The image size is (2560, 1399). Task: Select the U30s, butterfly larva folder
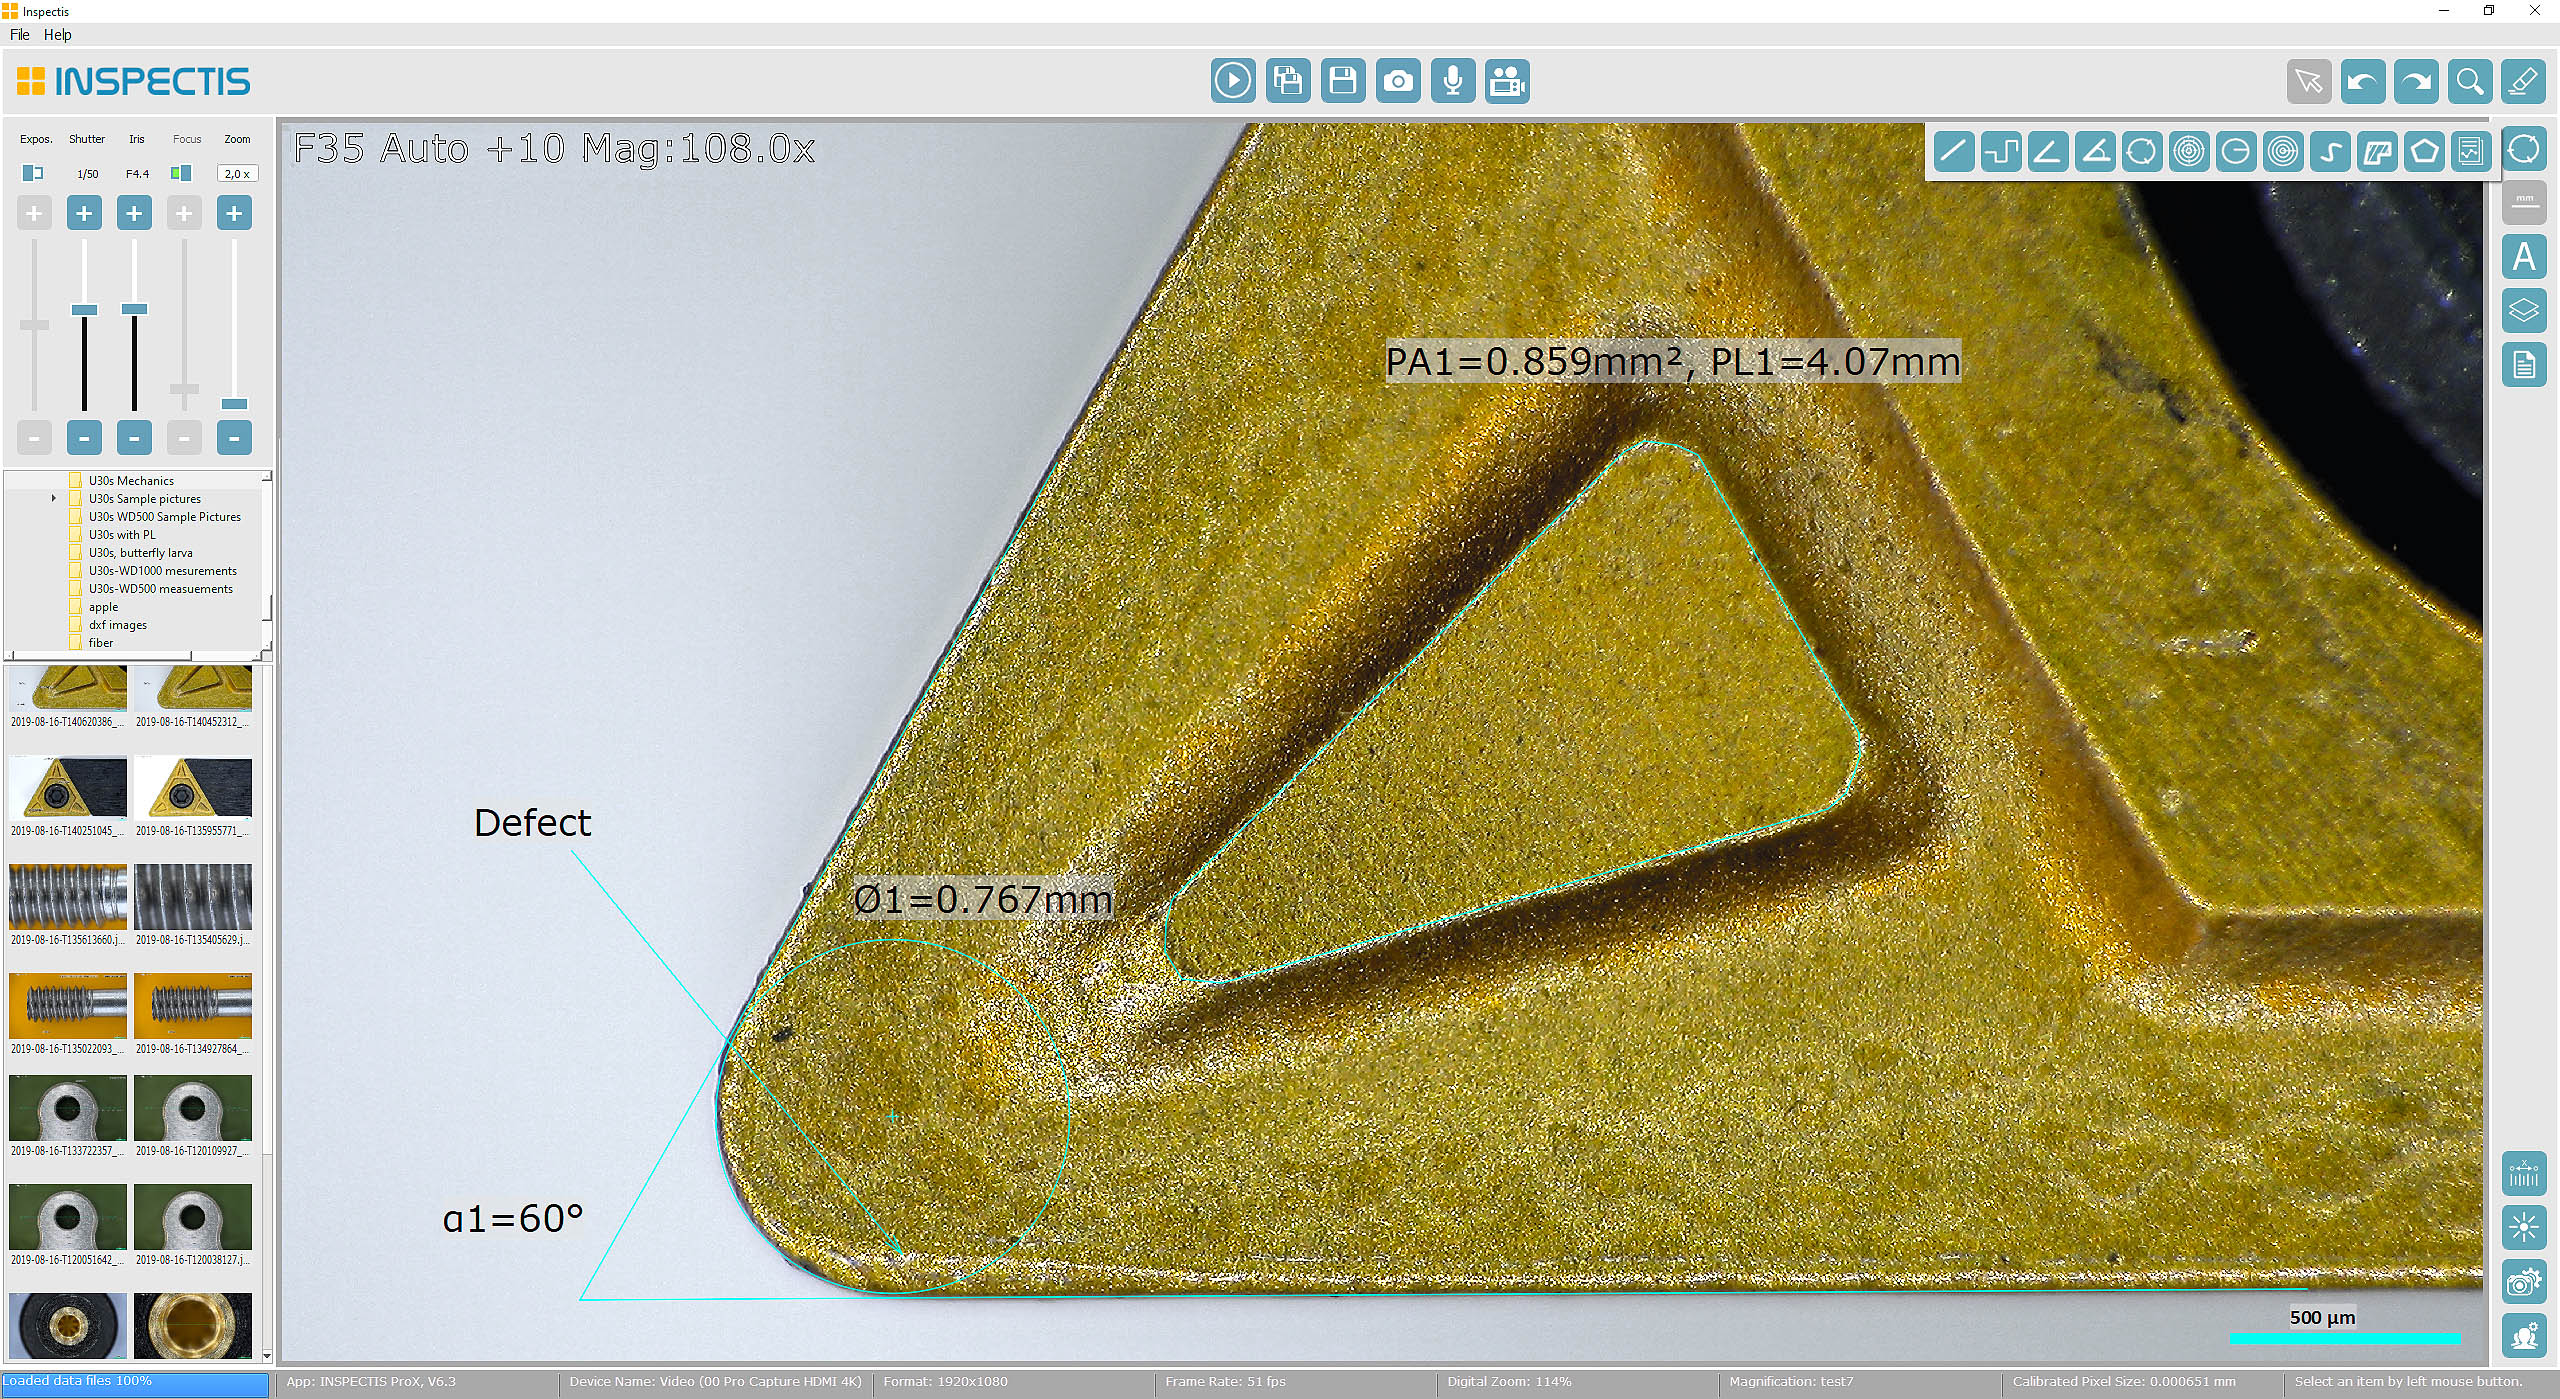(x=140, y=553)
